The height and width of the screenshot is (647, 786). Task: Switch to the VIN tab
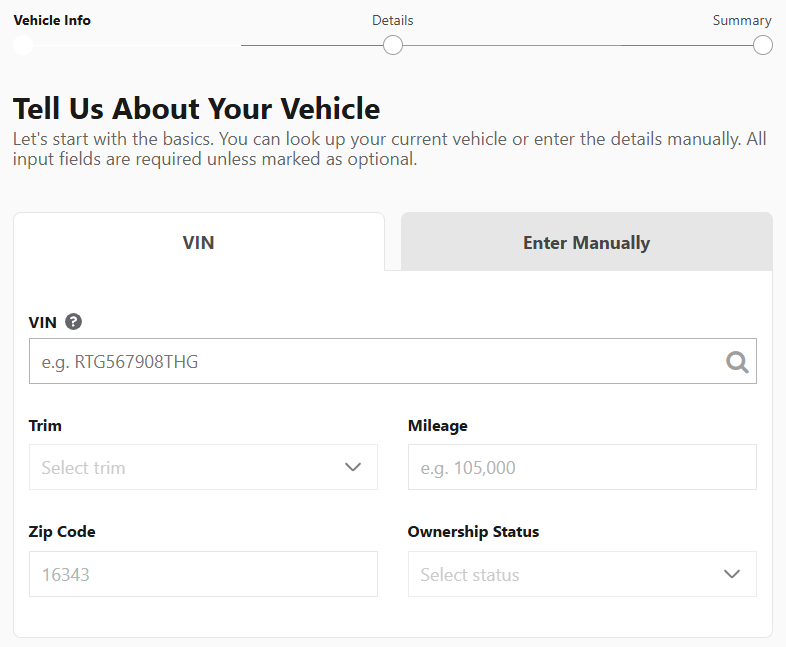point(199,242)
